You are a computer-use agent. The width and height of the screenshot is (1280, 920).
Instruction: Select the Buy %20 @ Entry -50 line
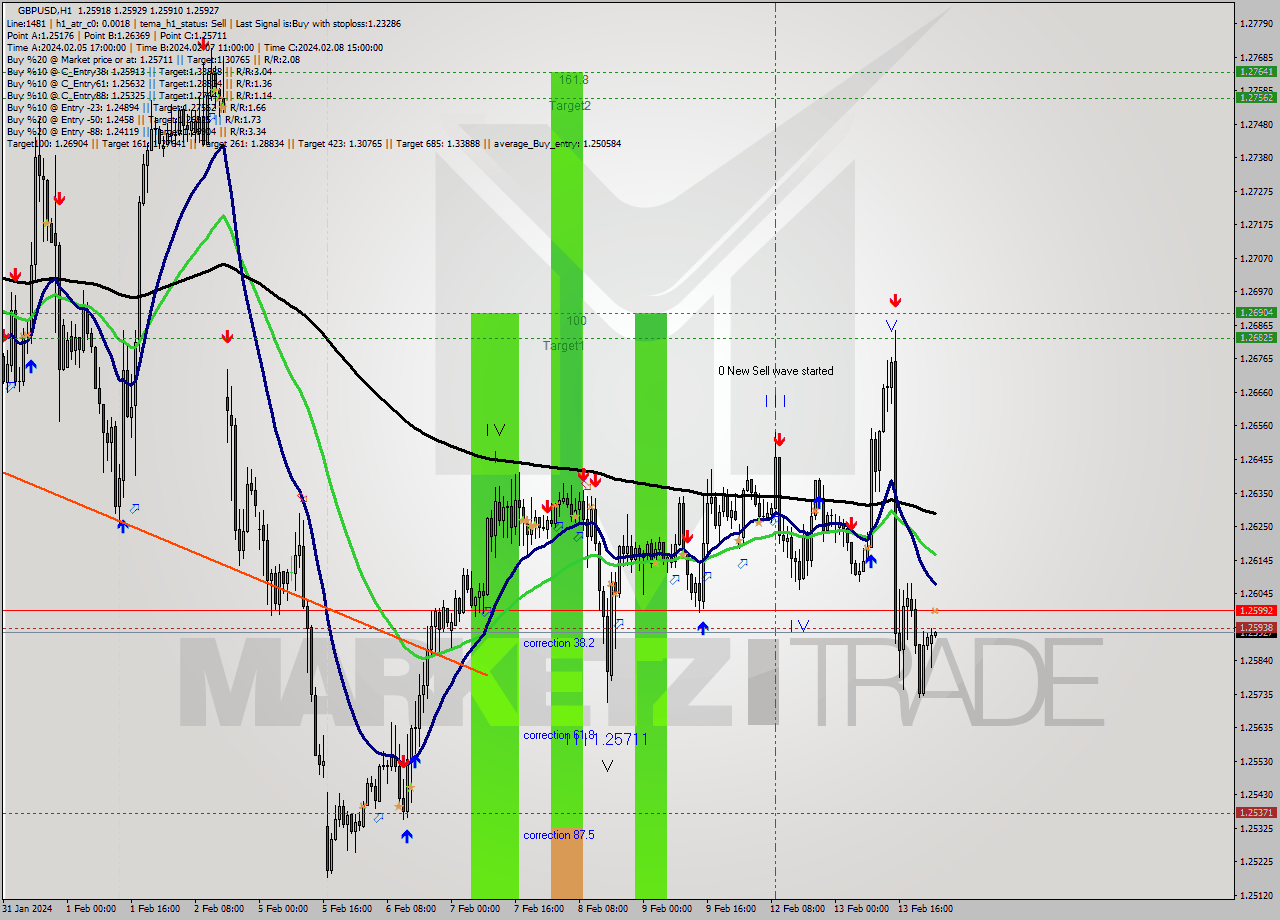point(136,120)
